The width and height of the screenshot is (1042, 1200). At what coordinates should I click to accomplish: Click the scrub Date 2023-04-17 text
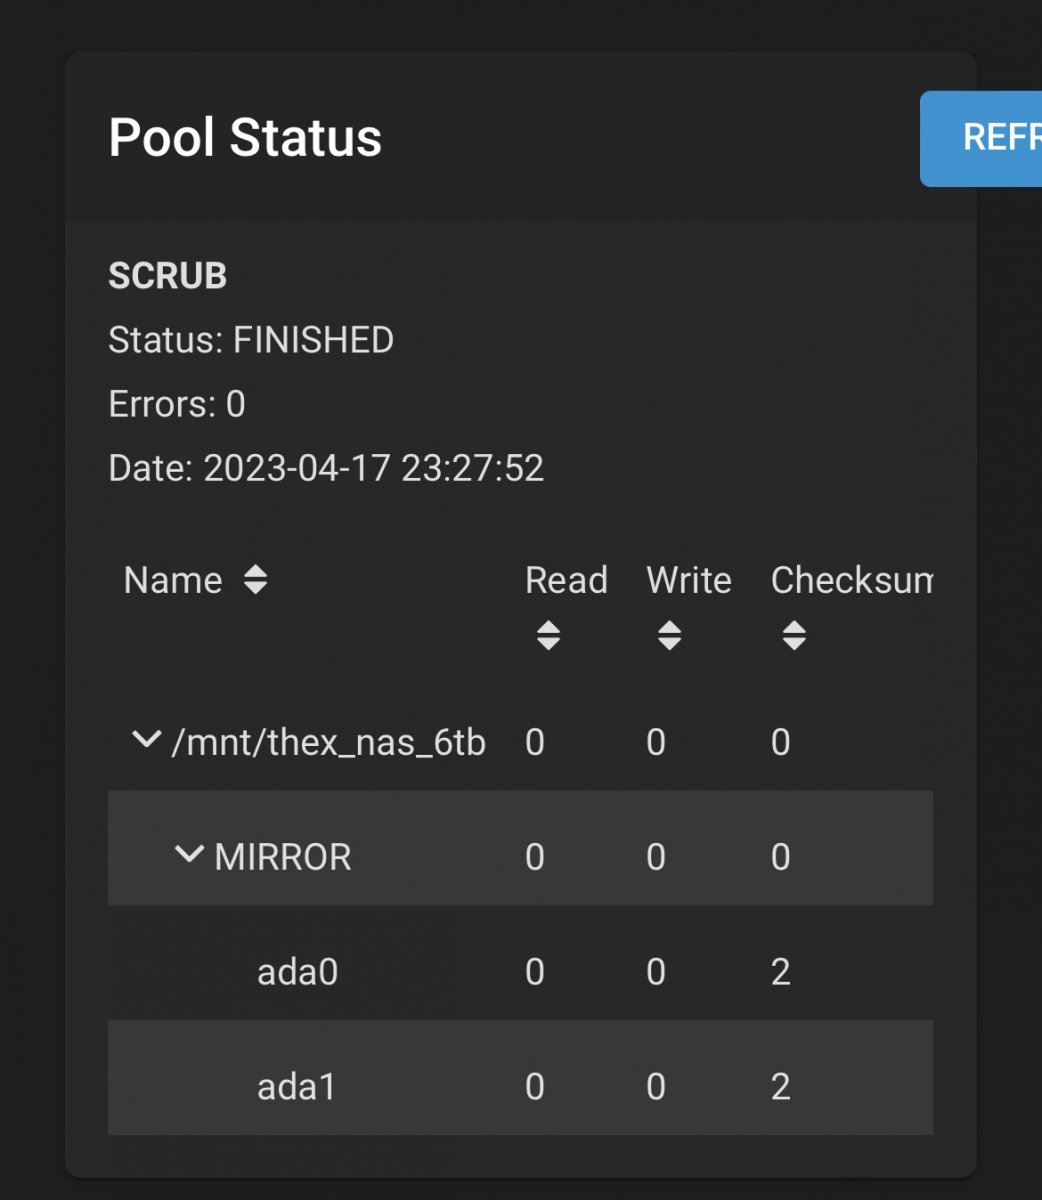click(x=326, y=468)
